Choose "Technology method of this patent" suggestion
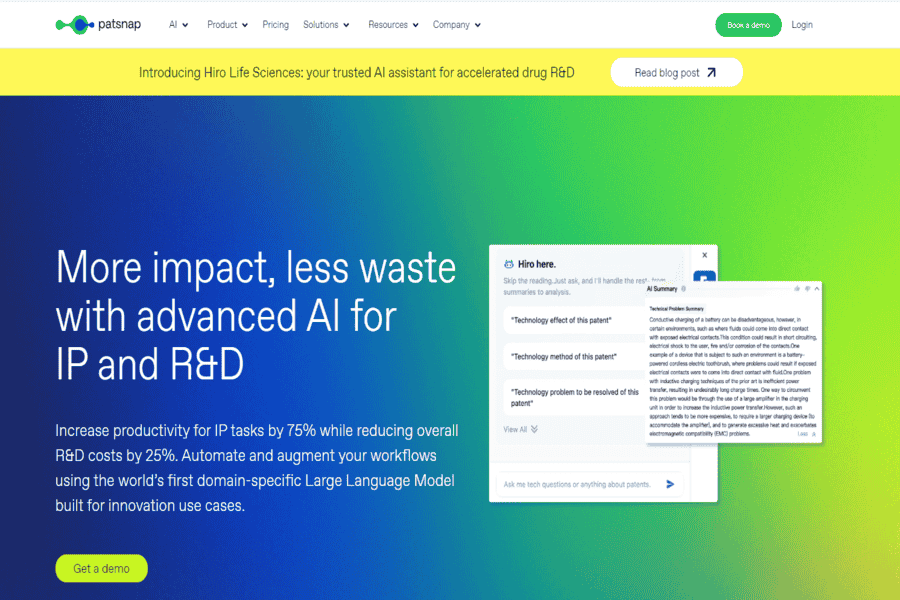The image size is (900, 600). click(574, 357)
